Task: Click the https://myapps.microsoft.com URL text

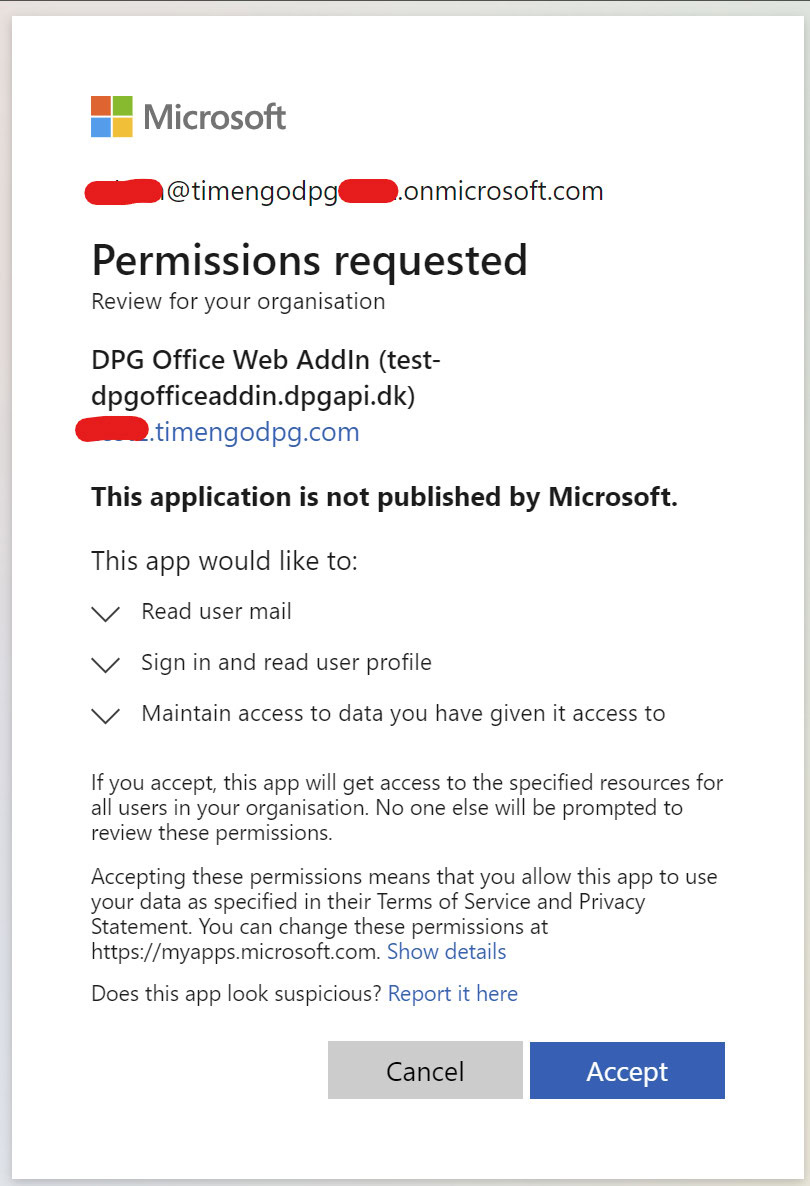Action: click(x=234, y=952)
